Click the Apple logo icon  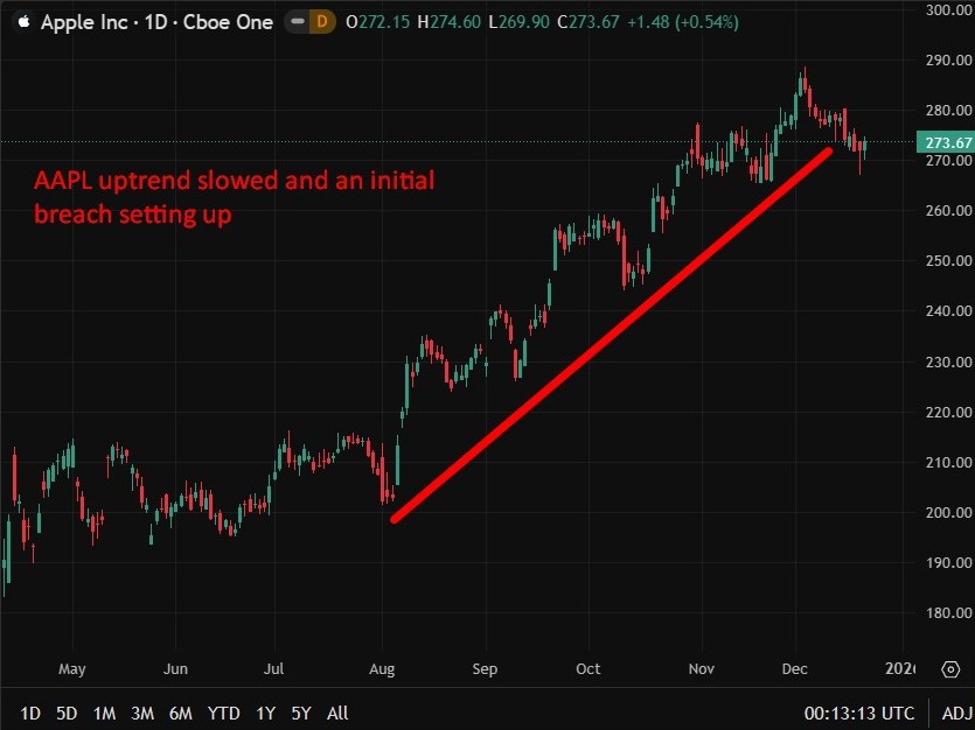tap(22, 21)
